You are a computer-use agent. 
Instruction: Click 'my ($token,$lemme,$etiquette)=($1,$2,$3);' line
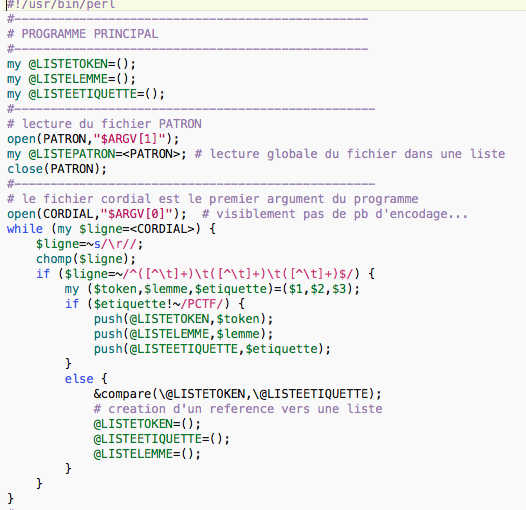coord(212,289)
